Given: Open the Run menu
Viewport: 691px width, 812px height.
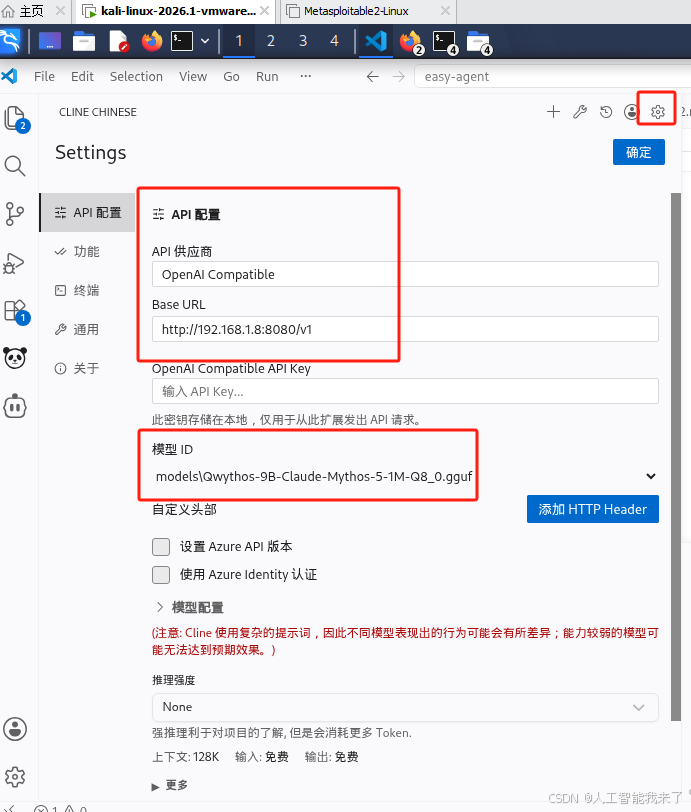Looking at the screenshot, I should 267,77.
